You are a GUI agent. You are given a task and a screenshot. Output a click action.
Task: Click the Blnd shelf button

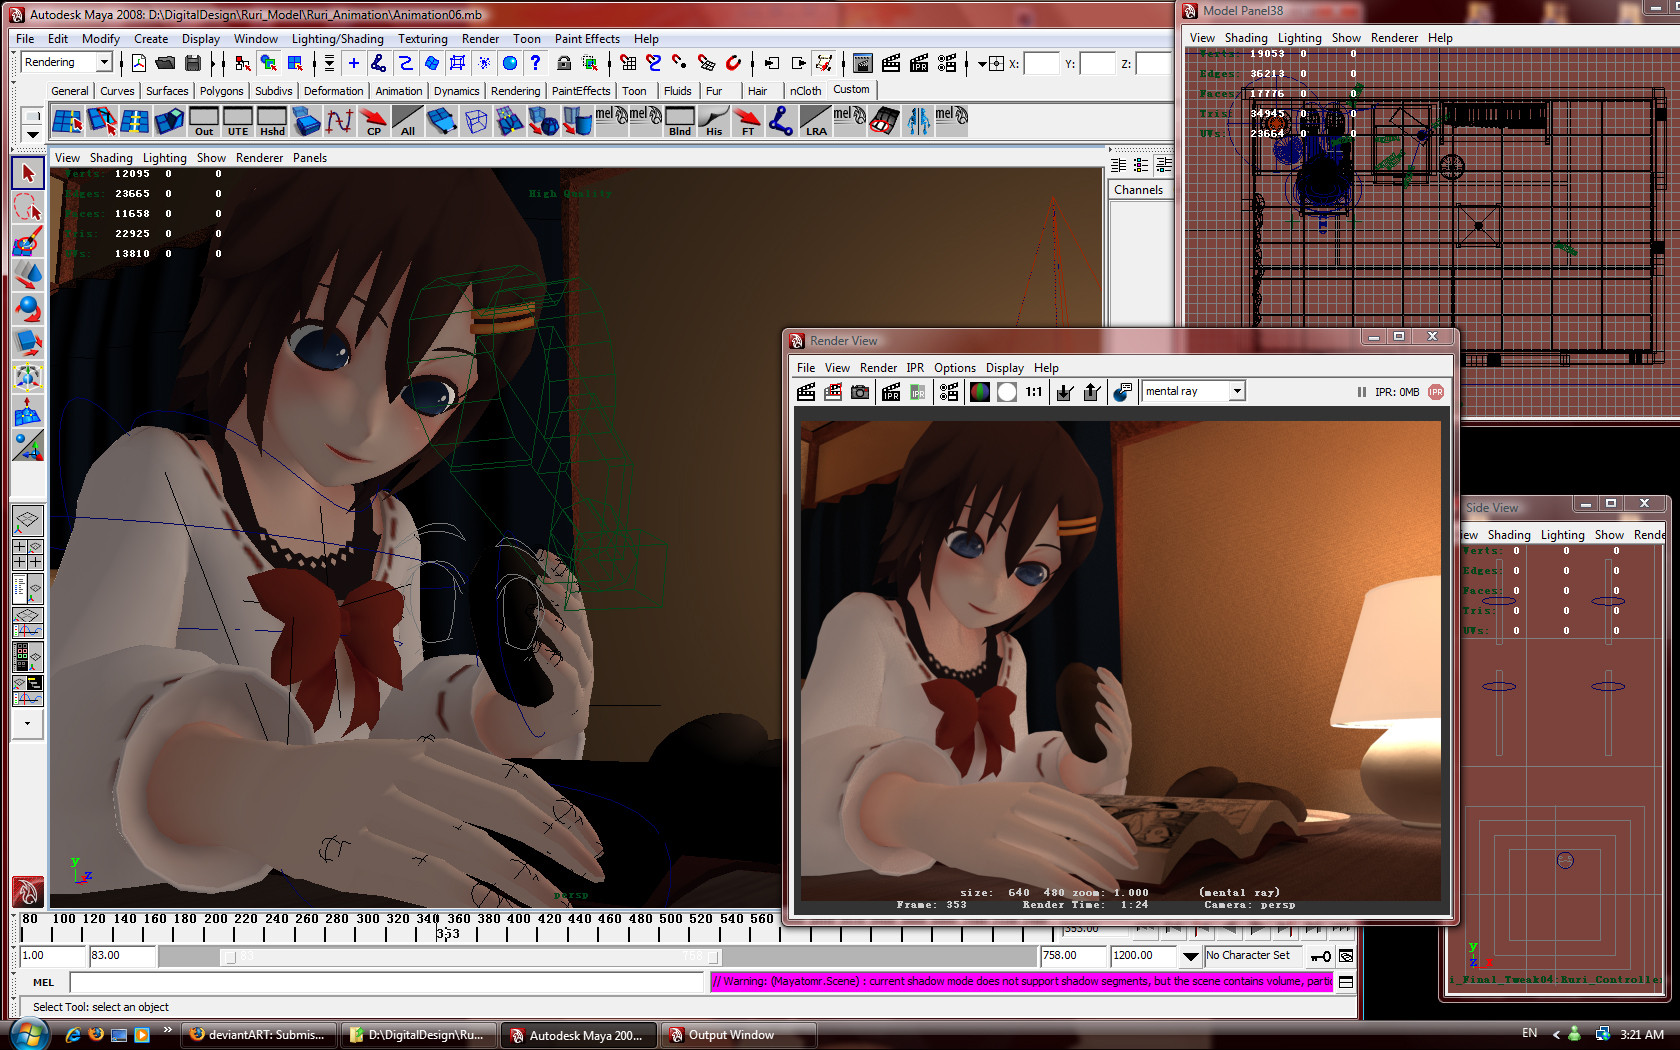(680, 121)
